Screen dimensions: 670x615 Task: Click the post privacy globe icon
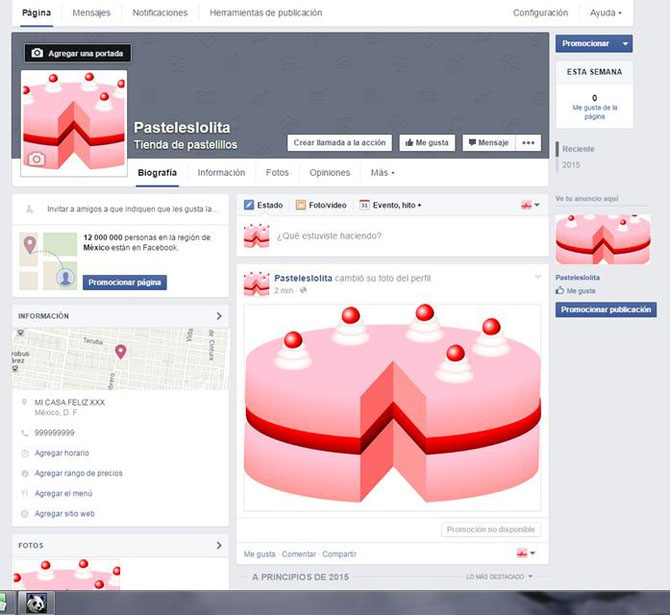303,291
